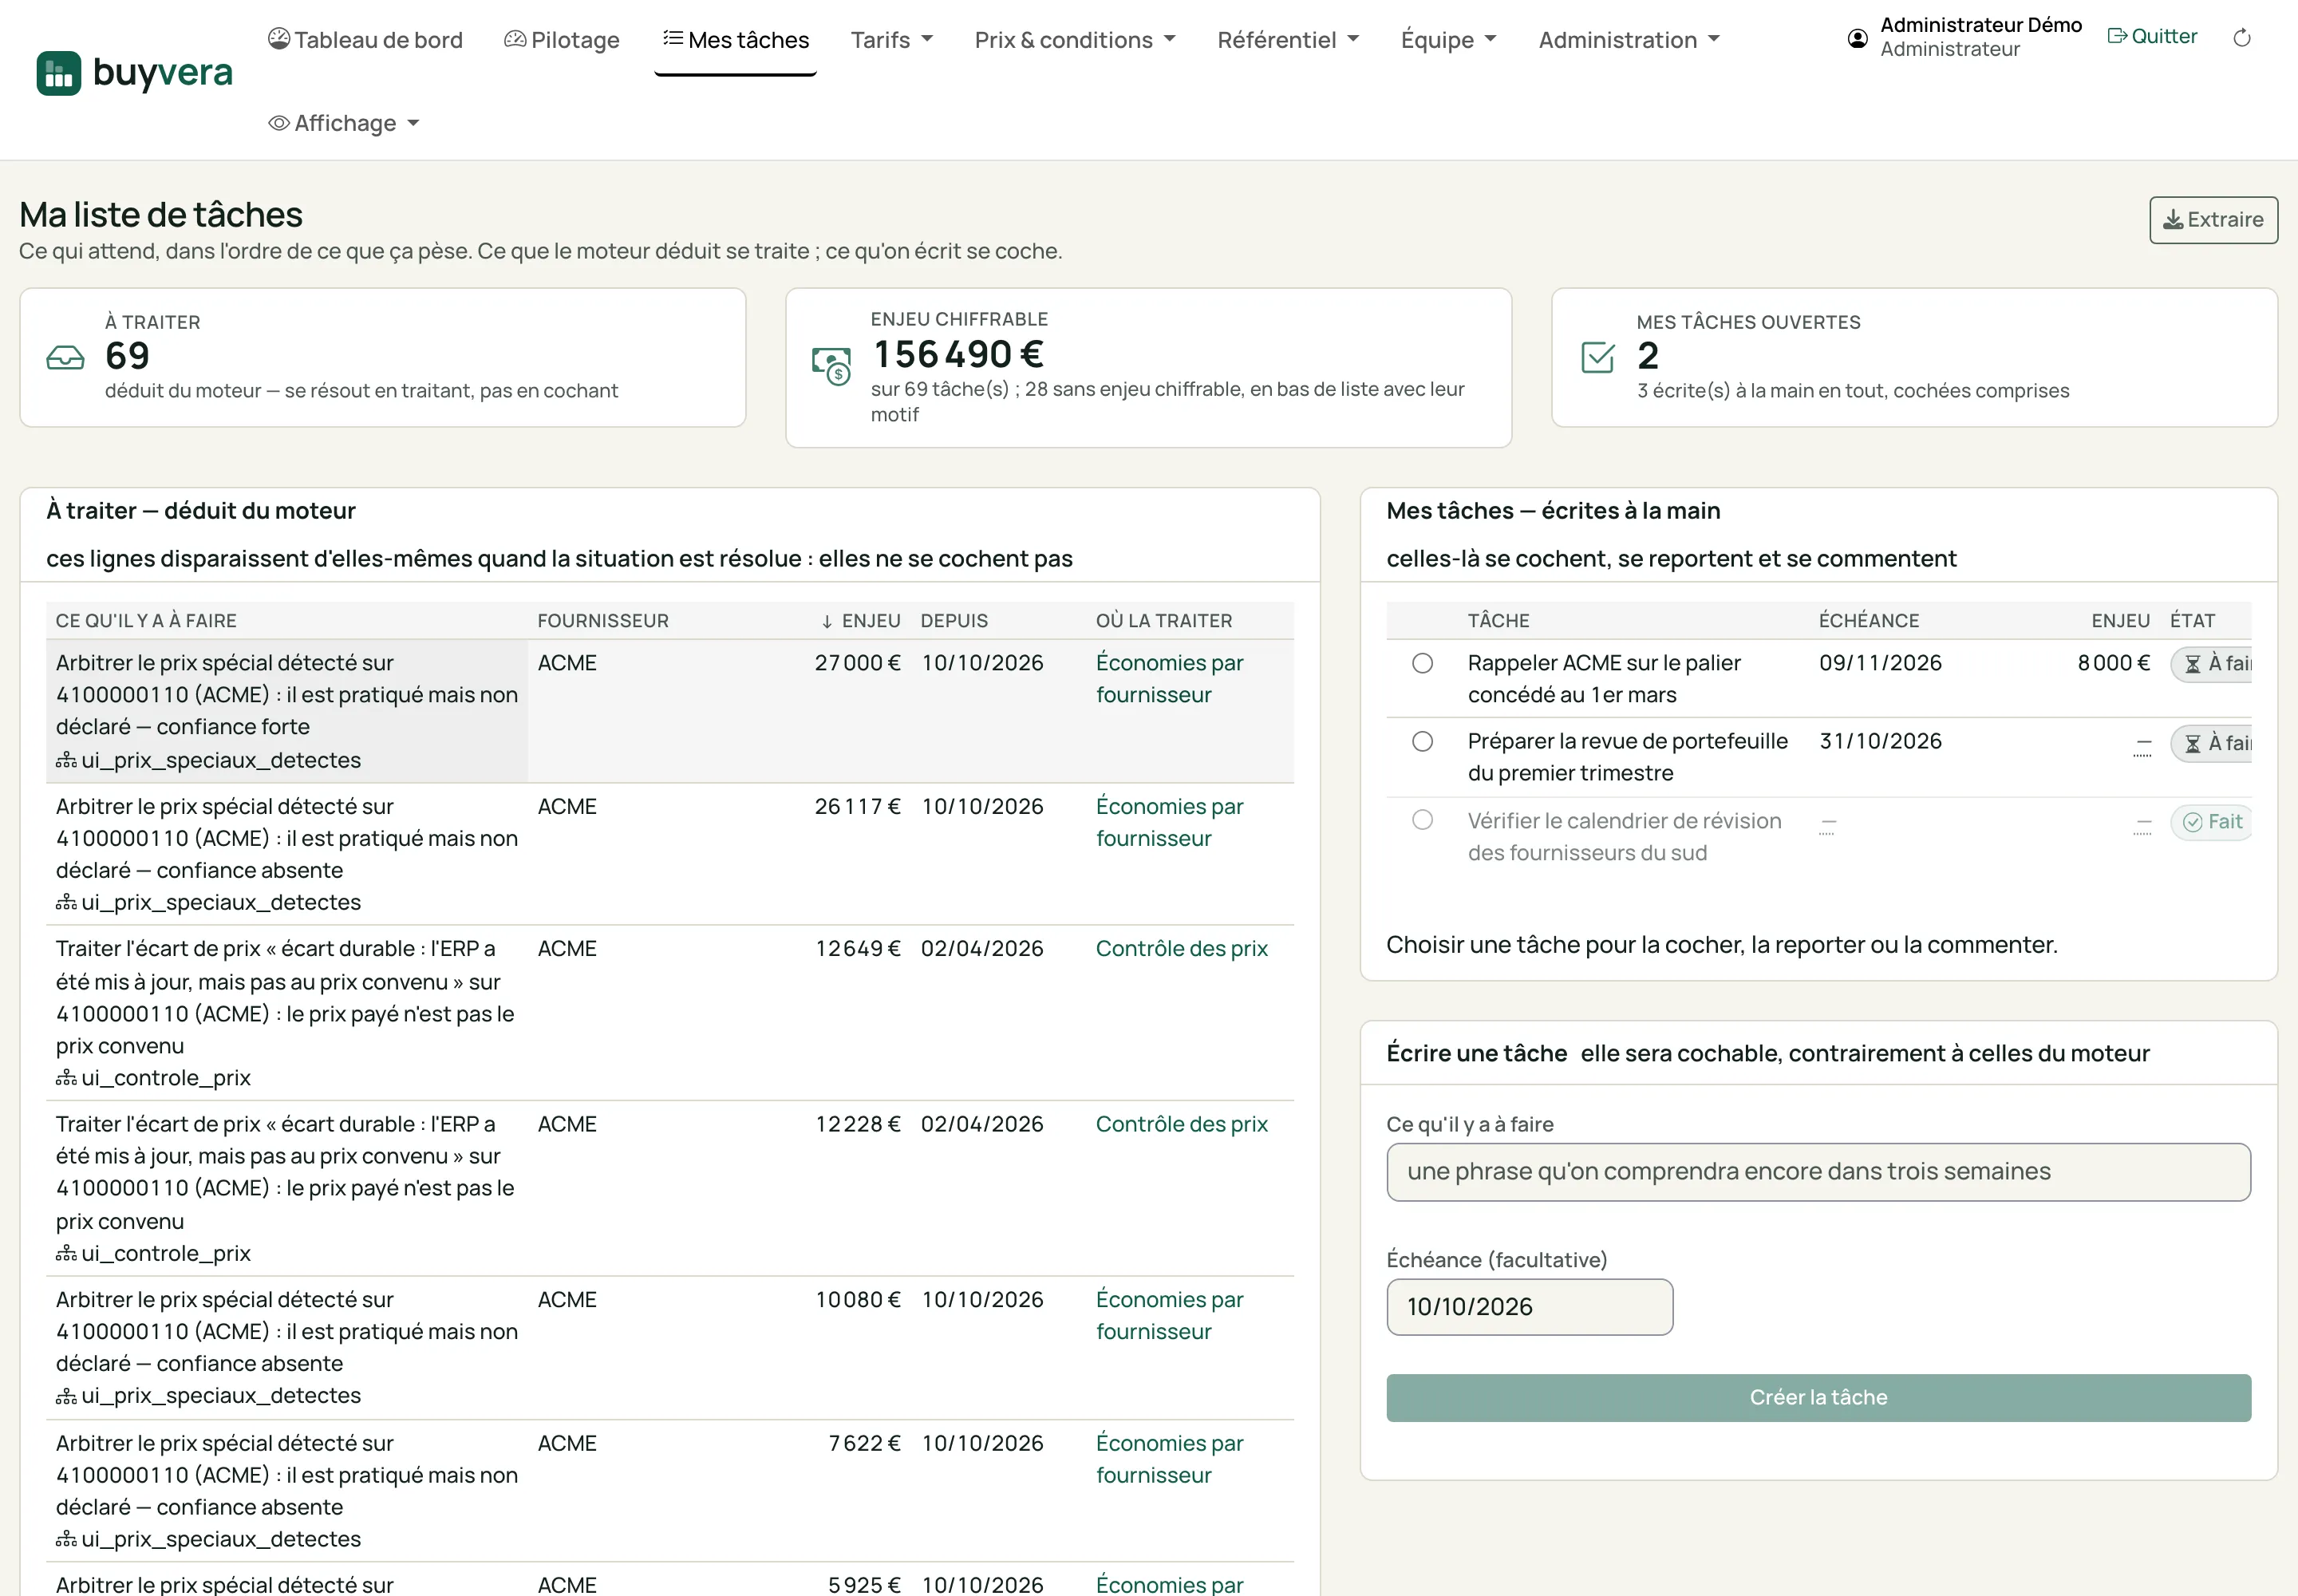The height and width of the screenshot is (1596, 2298).
Task: Click the checkmark icon in Mes tâches ouvertes card
Action: pos(1597,357)
